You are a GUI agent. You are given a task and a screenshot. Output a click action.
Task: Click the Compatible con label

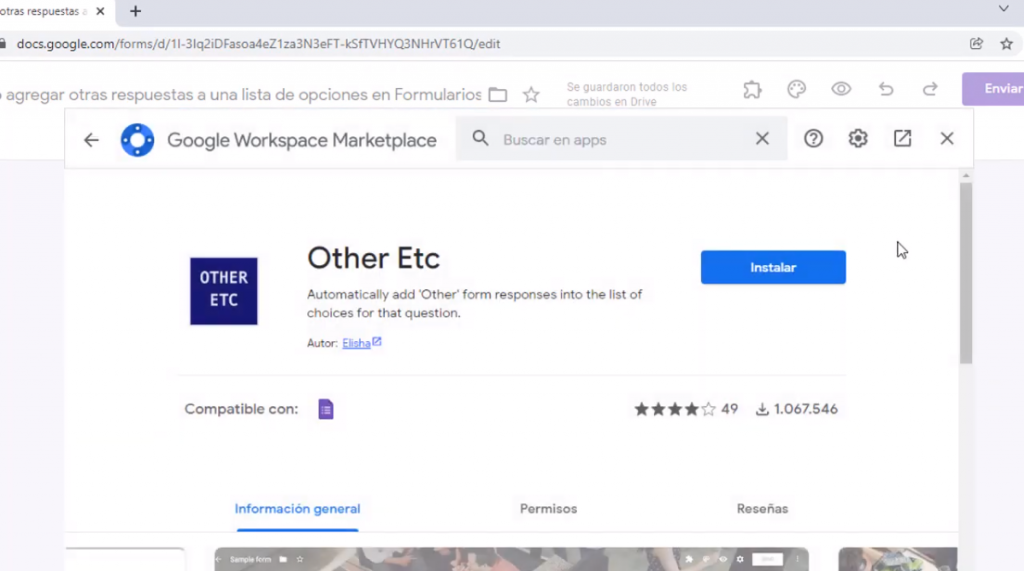point(241,409)
